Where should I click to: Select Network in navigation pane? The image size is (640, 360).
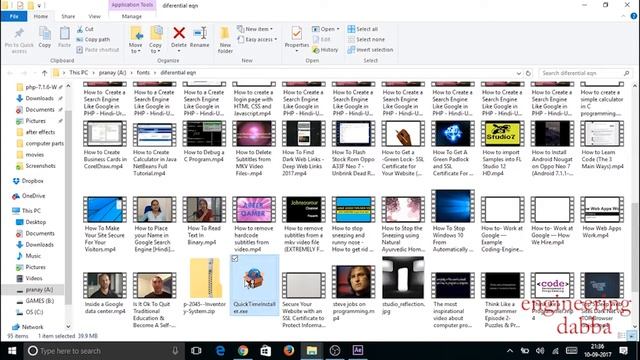[x=33, y=327]
